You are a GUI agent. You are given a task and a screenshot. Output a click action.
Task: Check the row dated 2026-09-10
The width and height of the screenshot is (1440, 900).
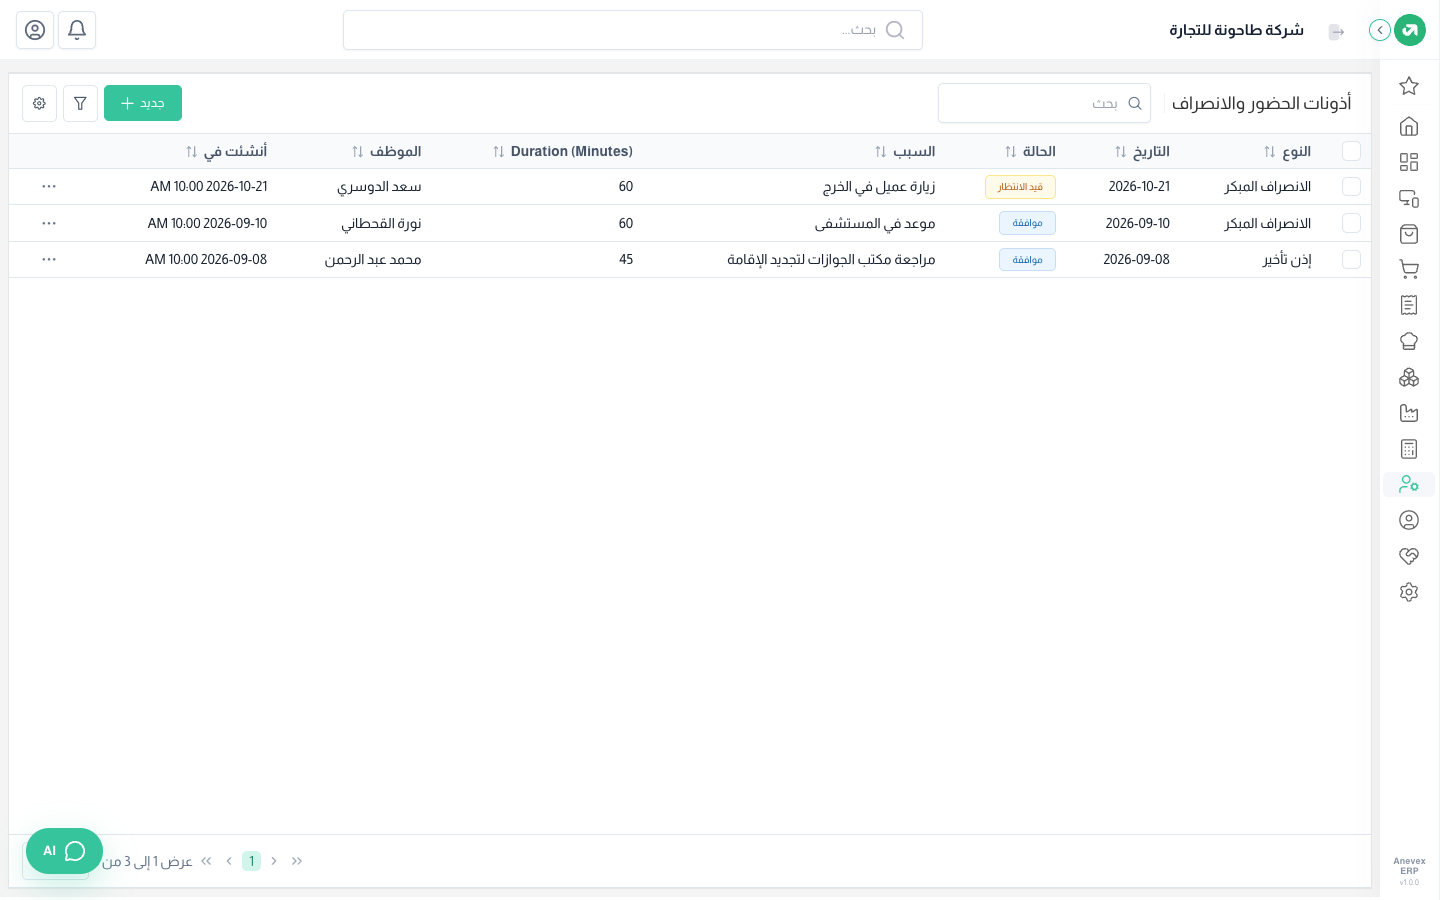point(1351,223)
